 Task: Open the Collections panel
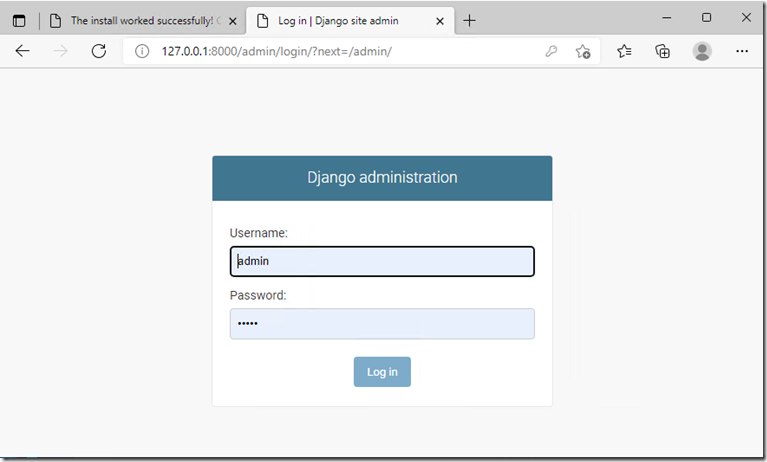[x=662, y=51]
